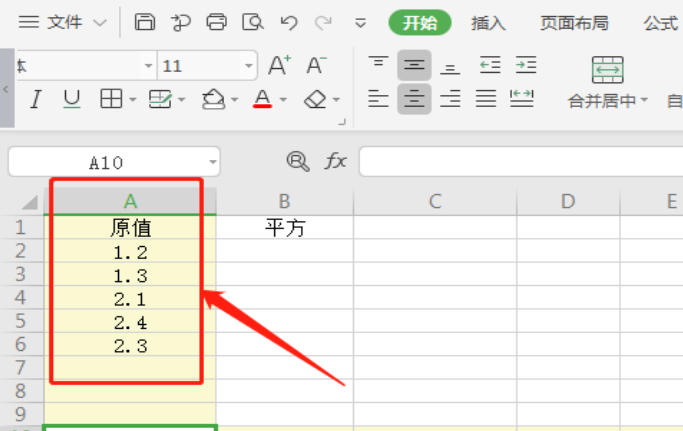This screenshot has width=683, height=431.
Task: Open the Name Box dropdown arrow
Action: click(x=213, y=162)
